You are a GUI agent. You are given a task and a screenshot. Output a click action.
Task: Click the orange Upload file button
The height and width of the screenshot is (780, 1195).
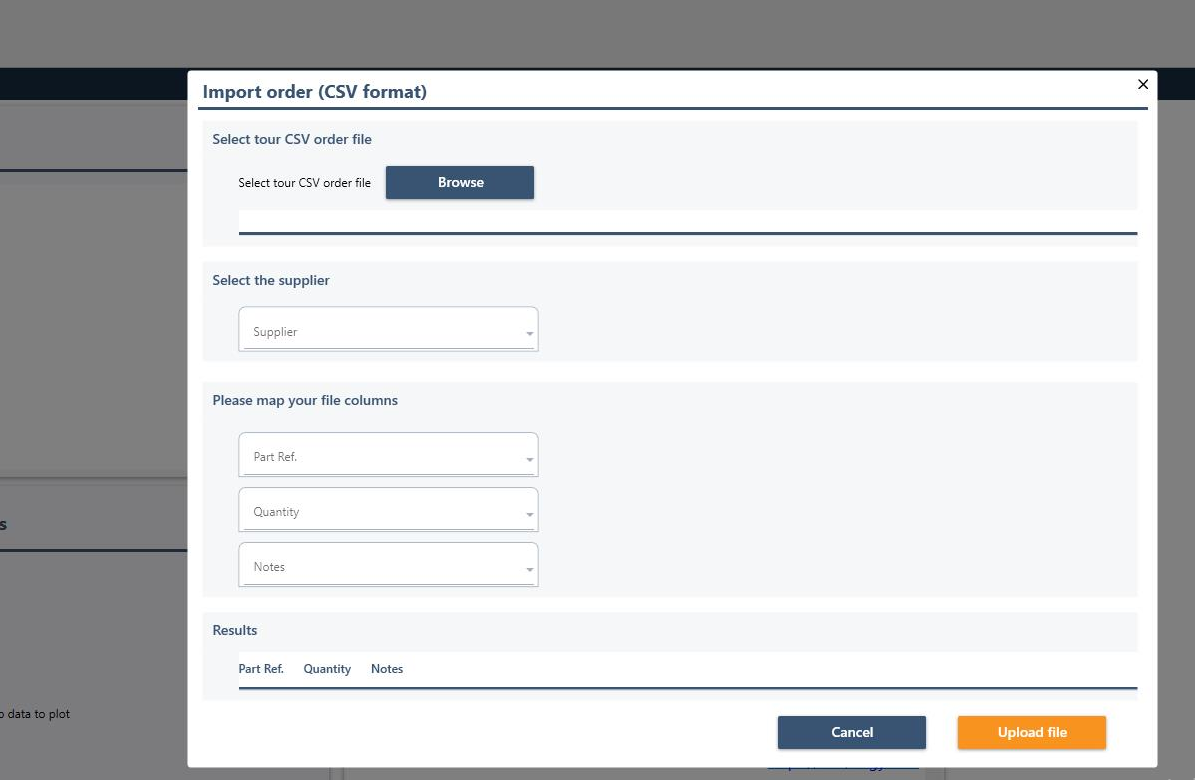pos(1031,733)
